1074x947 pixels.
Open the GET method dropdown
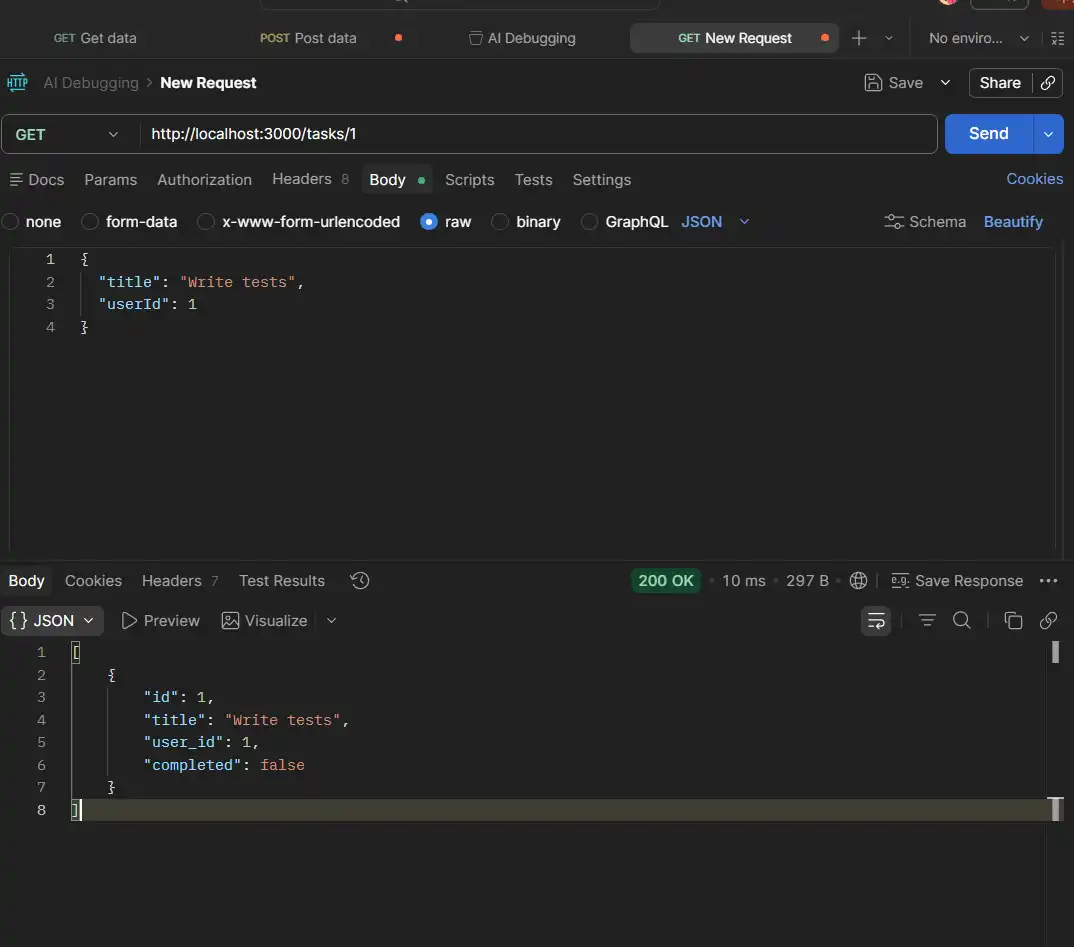67,134
